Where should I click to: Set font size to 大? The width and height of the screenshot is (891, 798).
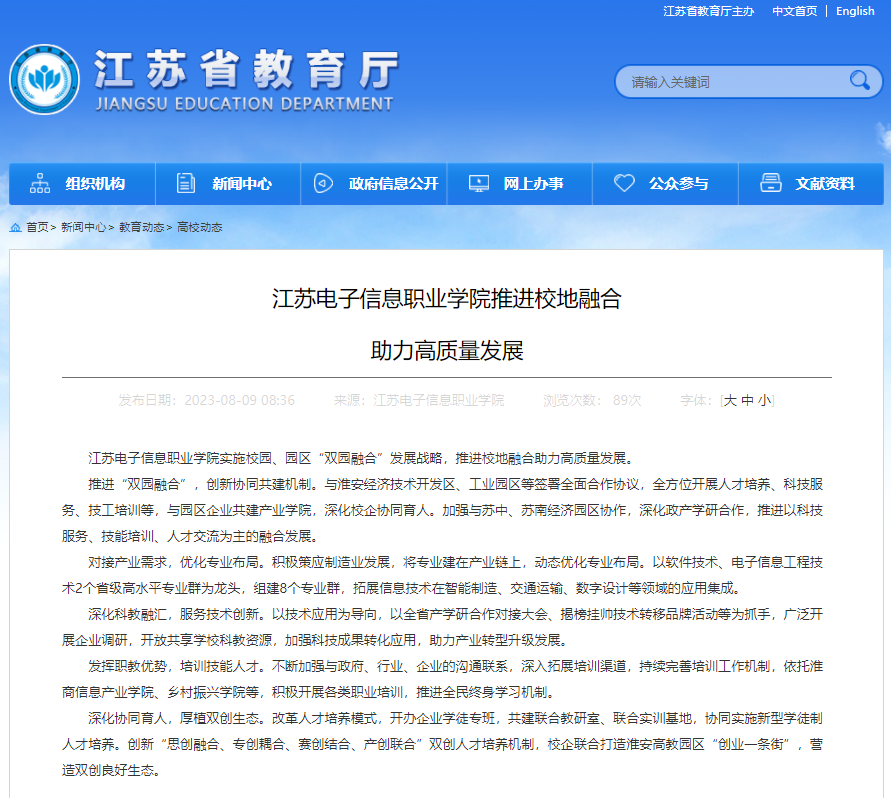tap(731, 401)
